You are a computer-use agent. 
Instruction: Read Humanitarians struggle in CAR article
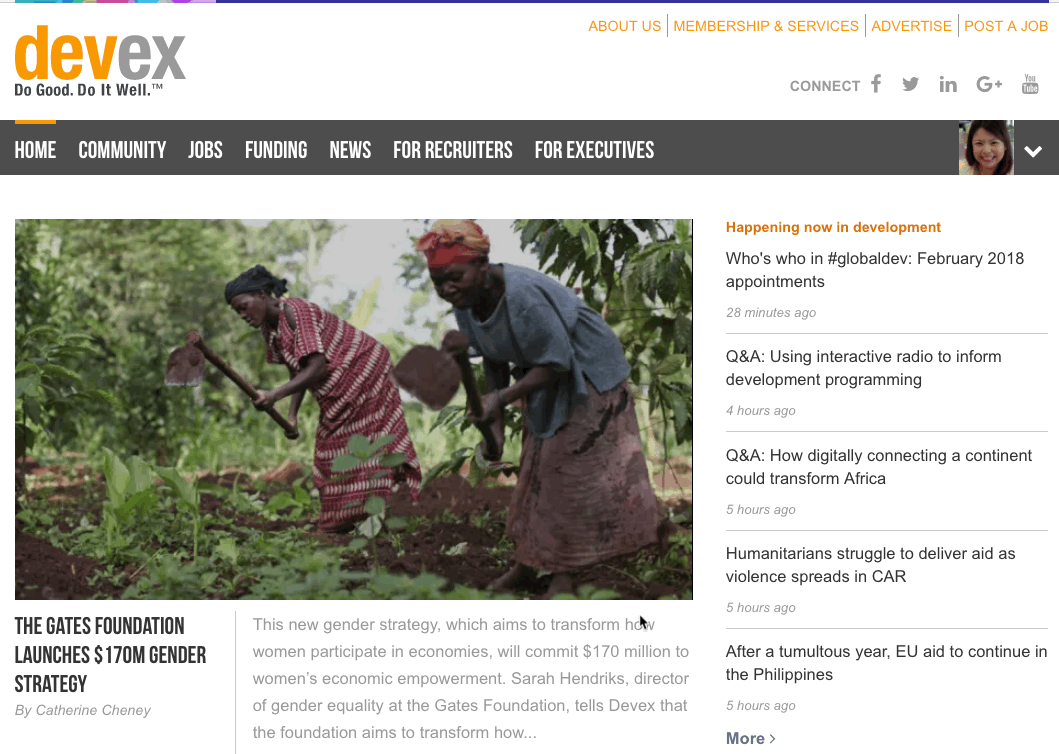[x=871, y=565]
